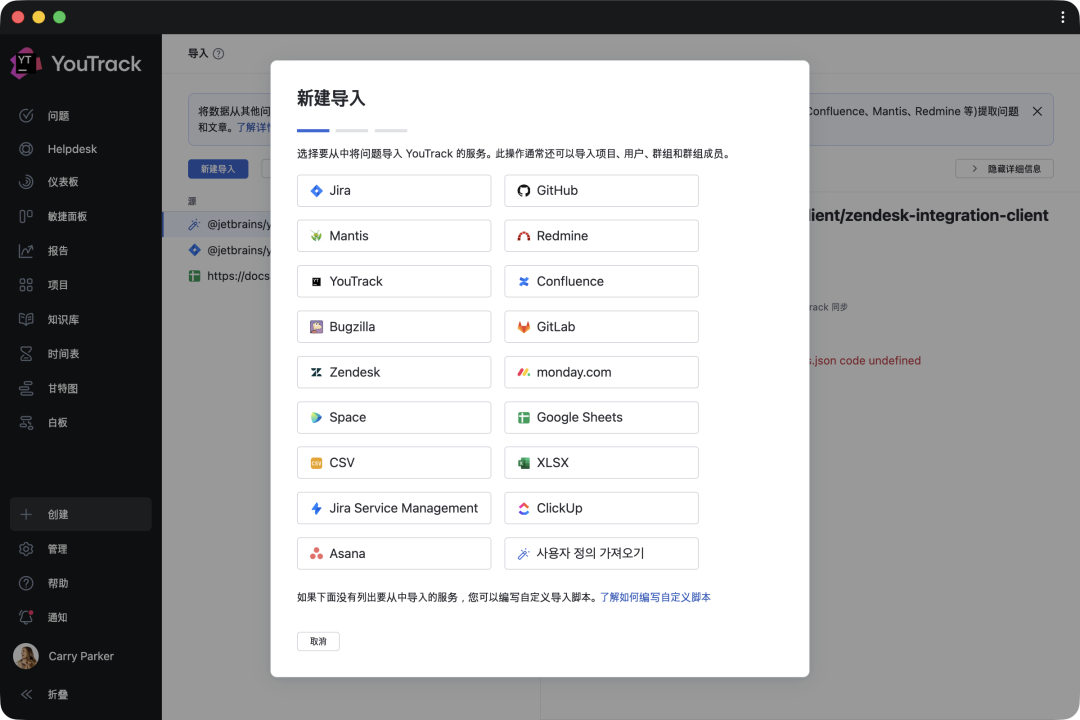Image resolution: width=1080 pixels, height=720 pixels.
Task: Select GitHub import option
Action: (601, 191)
